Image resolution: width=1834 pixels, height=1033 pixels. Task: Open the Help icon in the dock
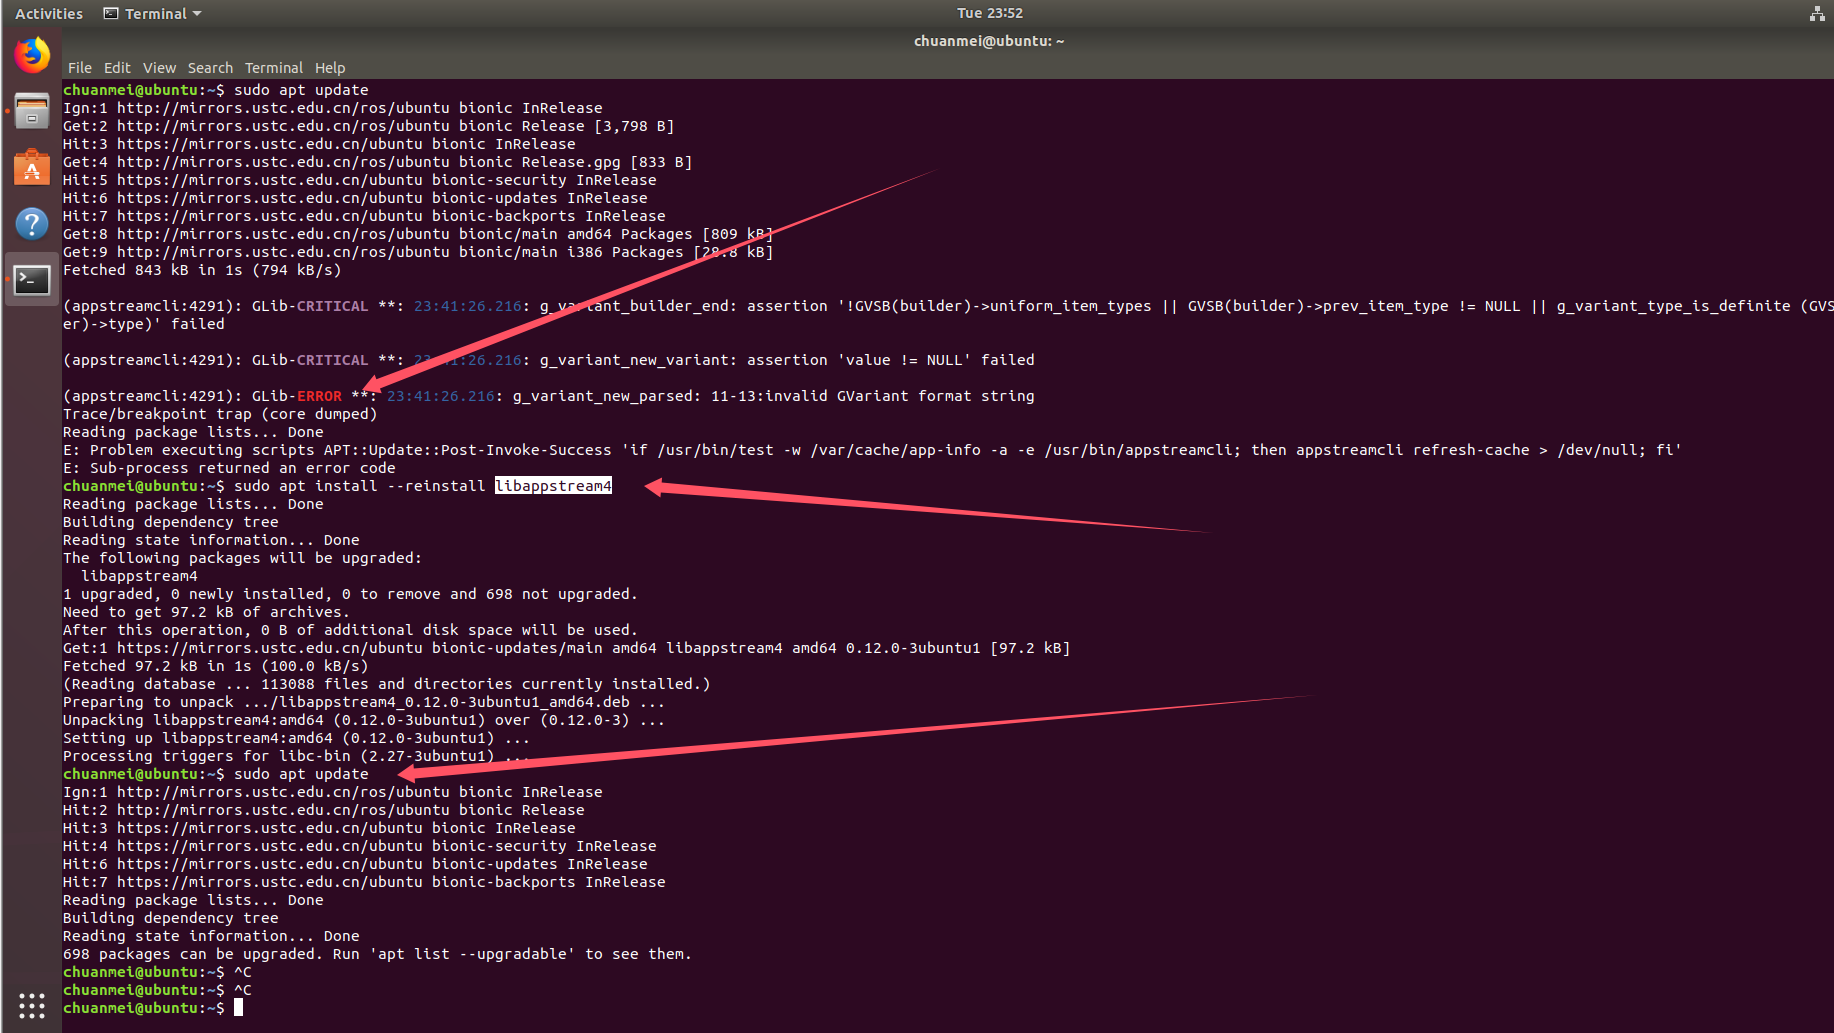point(31,223)
